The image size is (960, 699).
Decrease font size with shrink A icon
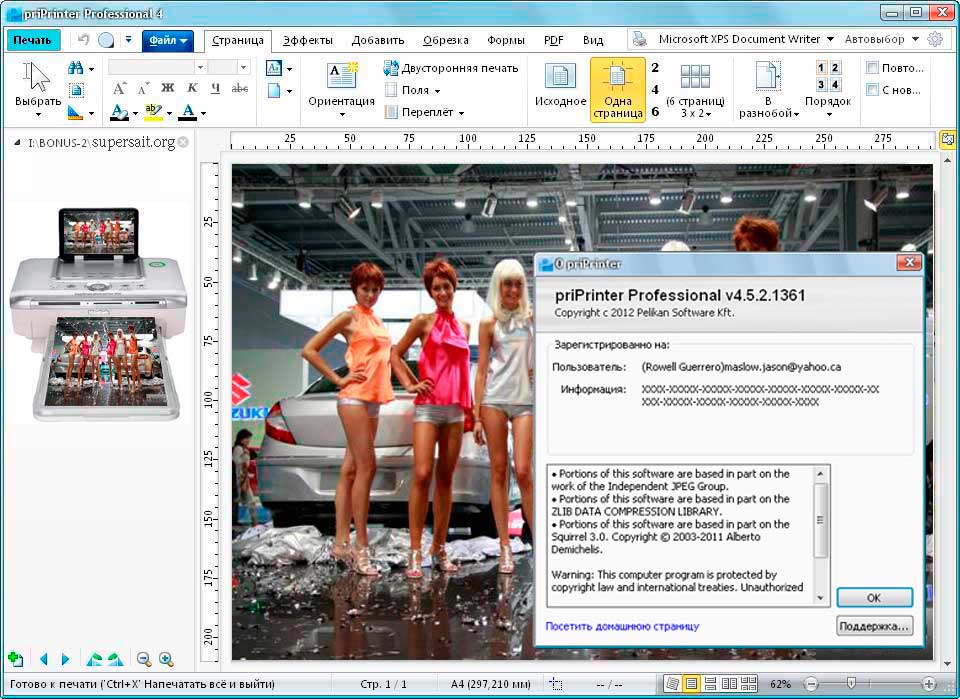tap(143, 89)
